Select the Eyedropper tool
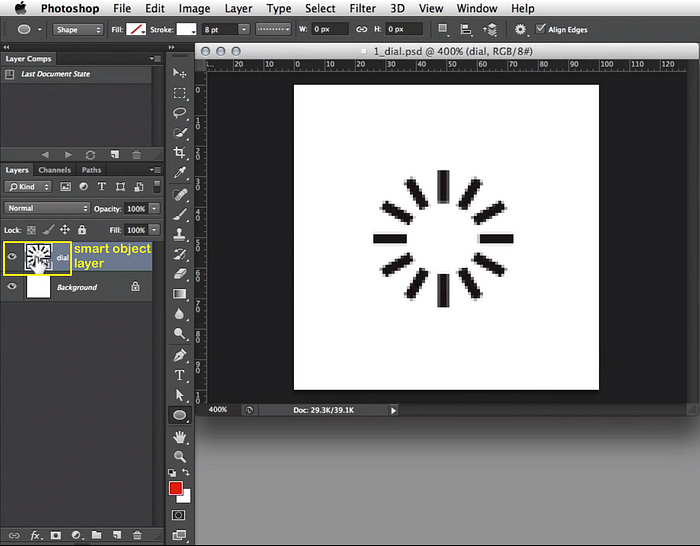This screenshot has height=546, width=700. [x=179, y=173]
